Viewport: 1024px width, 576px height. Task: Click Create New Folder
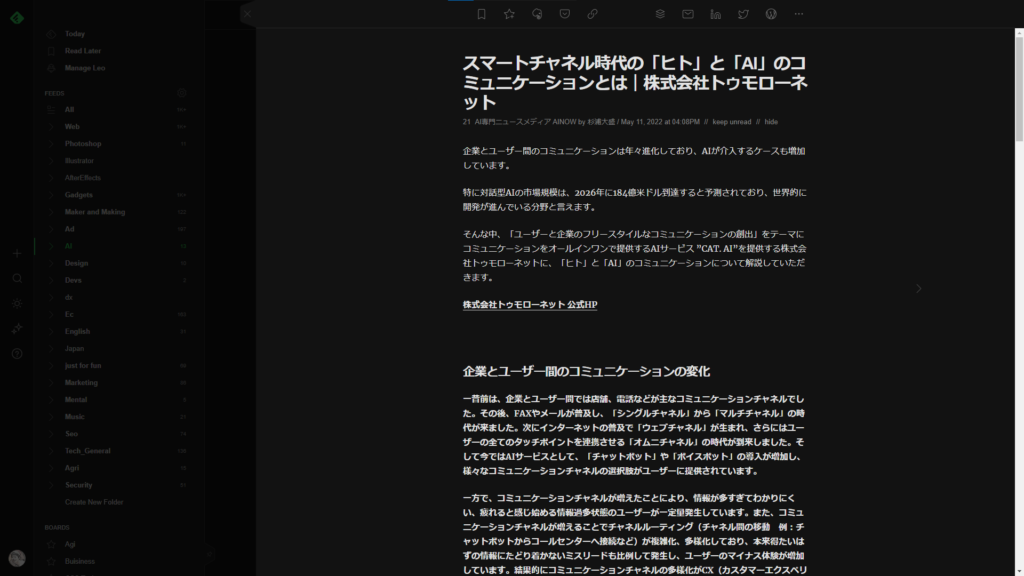pyautogui.click(x=94, y=502)
